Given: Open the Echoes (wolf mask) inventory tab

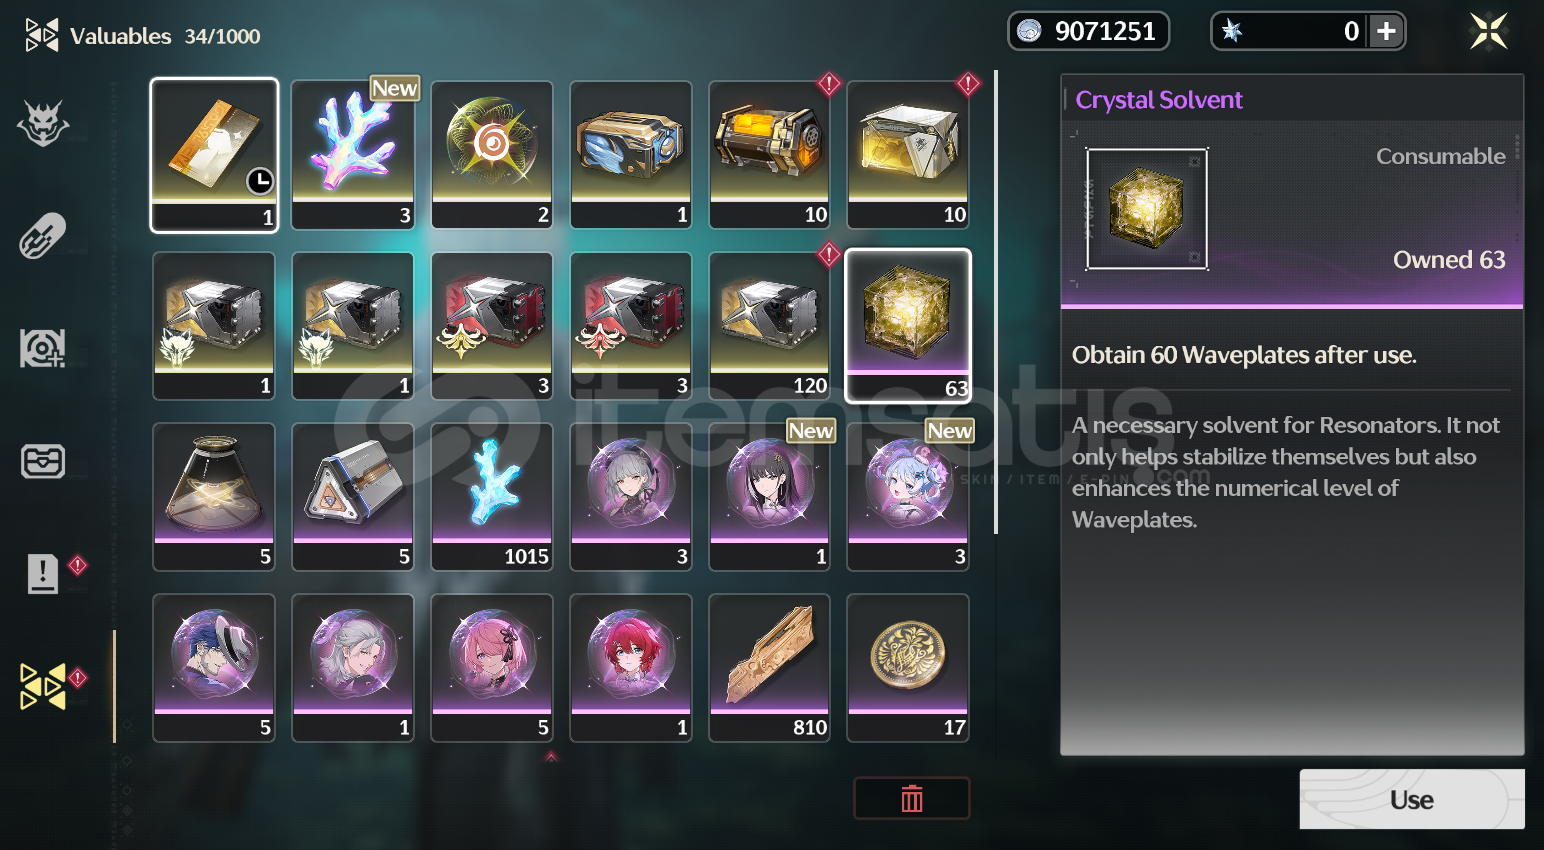Looking at the screenshot, I should click(43, 124).
